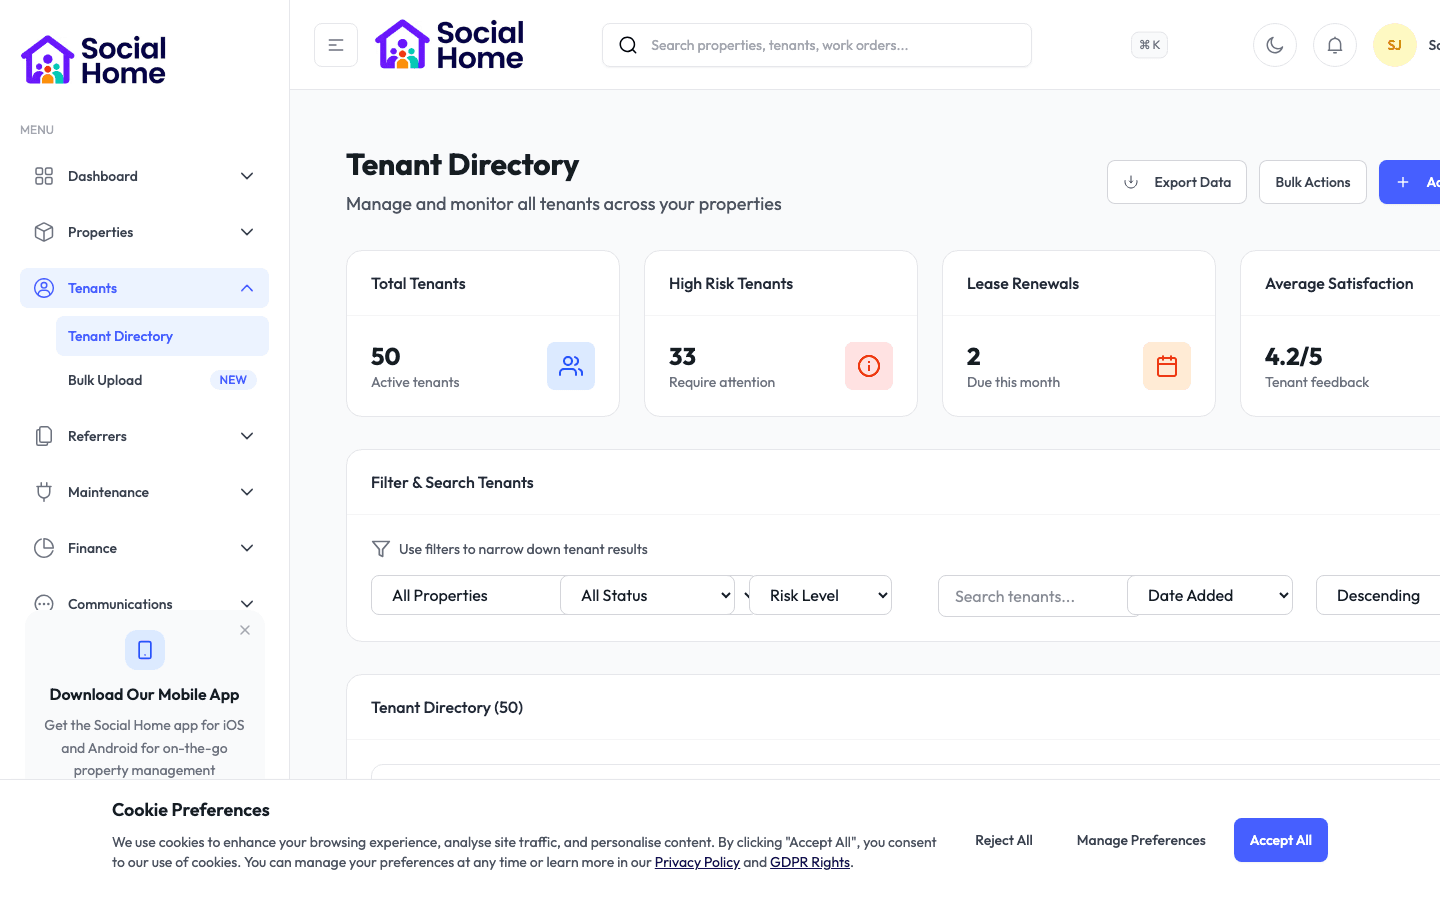Click the SJ user avatar
This screenshot has width=1440, height=900.
click(1394, 45)
